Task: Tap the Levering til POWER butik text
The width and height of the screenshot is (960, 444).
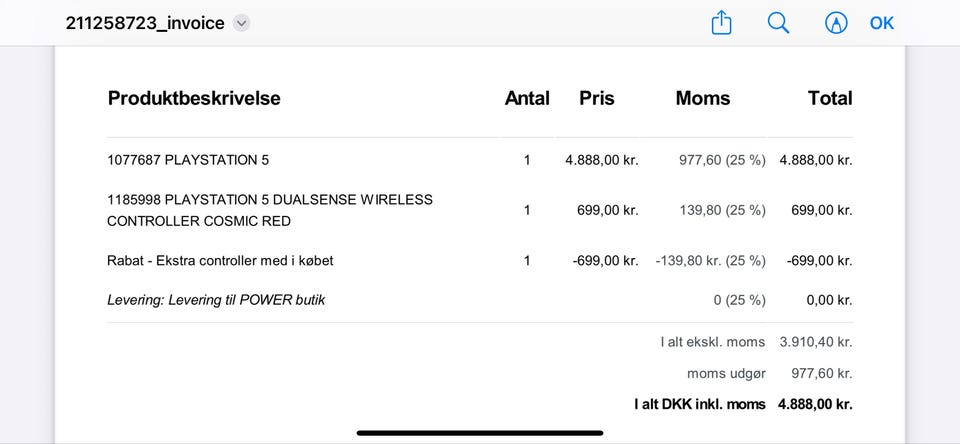Action: click(216, 300)
